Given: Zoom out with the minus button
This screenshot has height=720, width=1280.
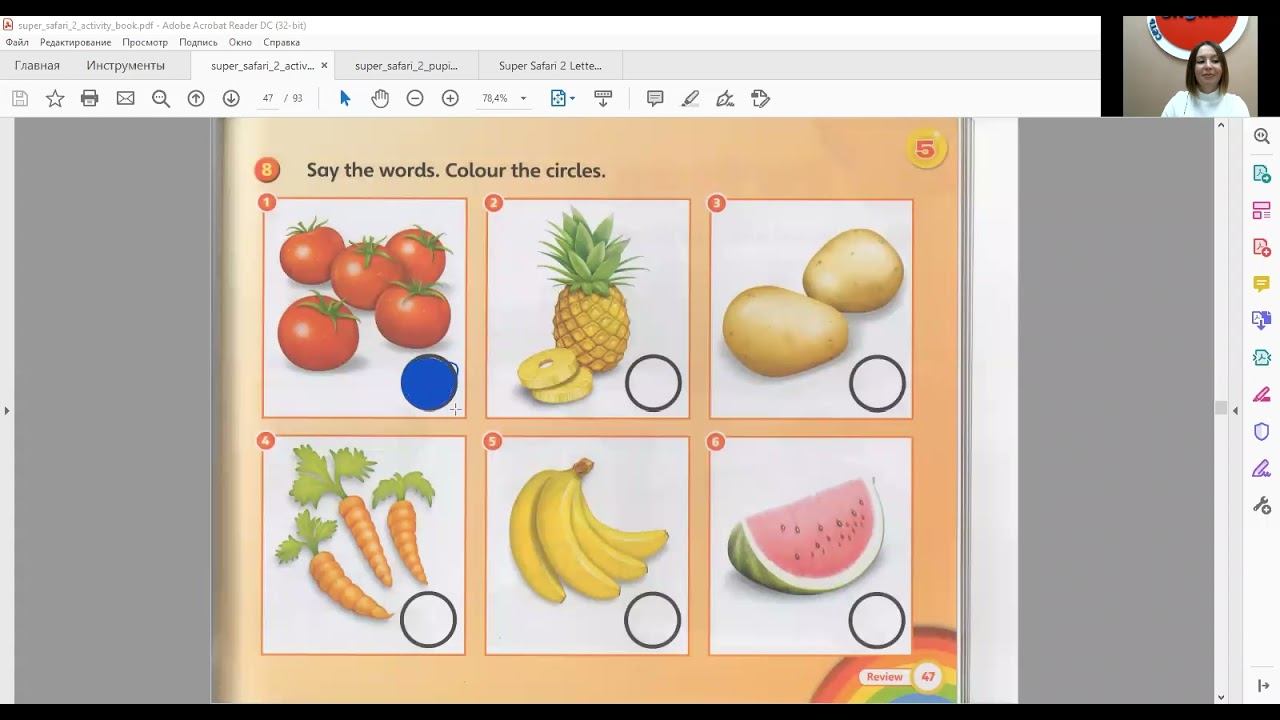Looking at the screenshot, I should point(415,98).
